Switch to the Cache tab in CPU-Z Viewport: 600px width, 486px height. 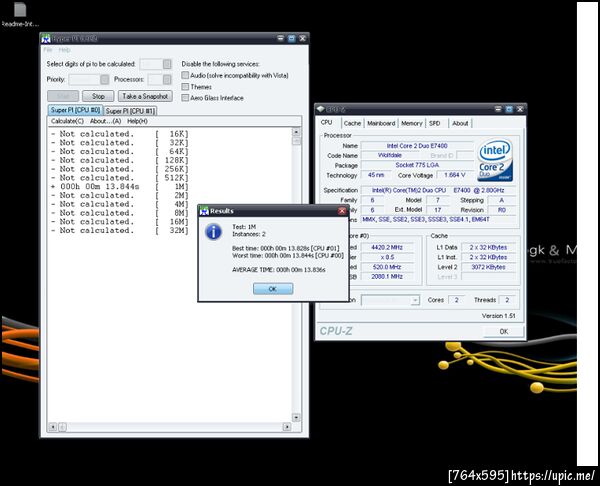tap(352, 123)
